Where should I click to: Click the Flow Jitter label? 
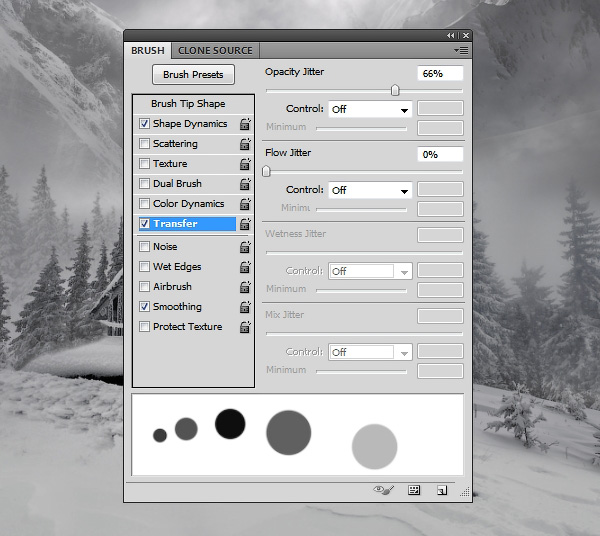[288, 153]
